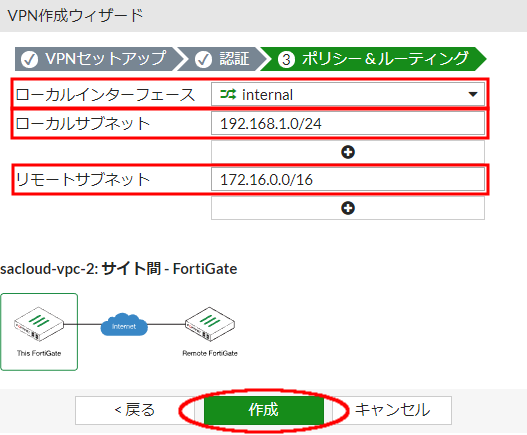
Task: Click the Remote FortiGate caption
Action: pyautogui.click(x=210, y=353)
